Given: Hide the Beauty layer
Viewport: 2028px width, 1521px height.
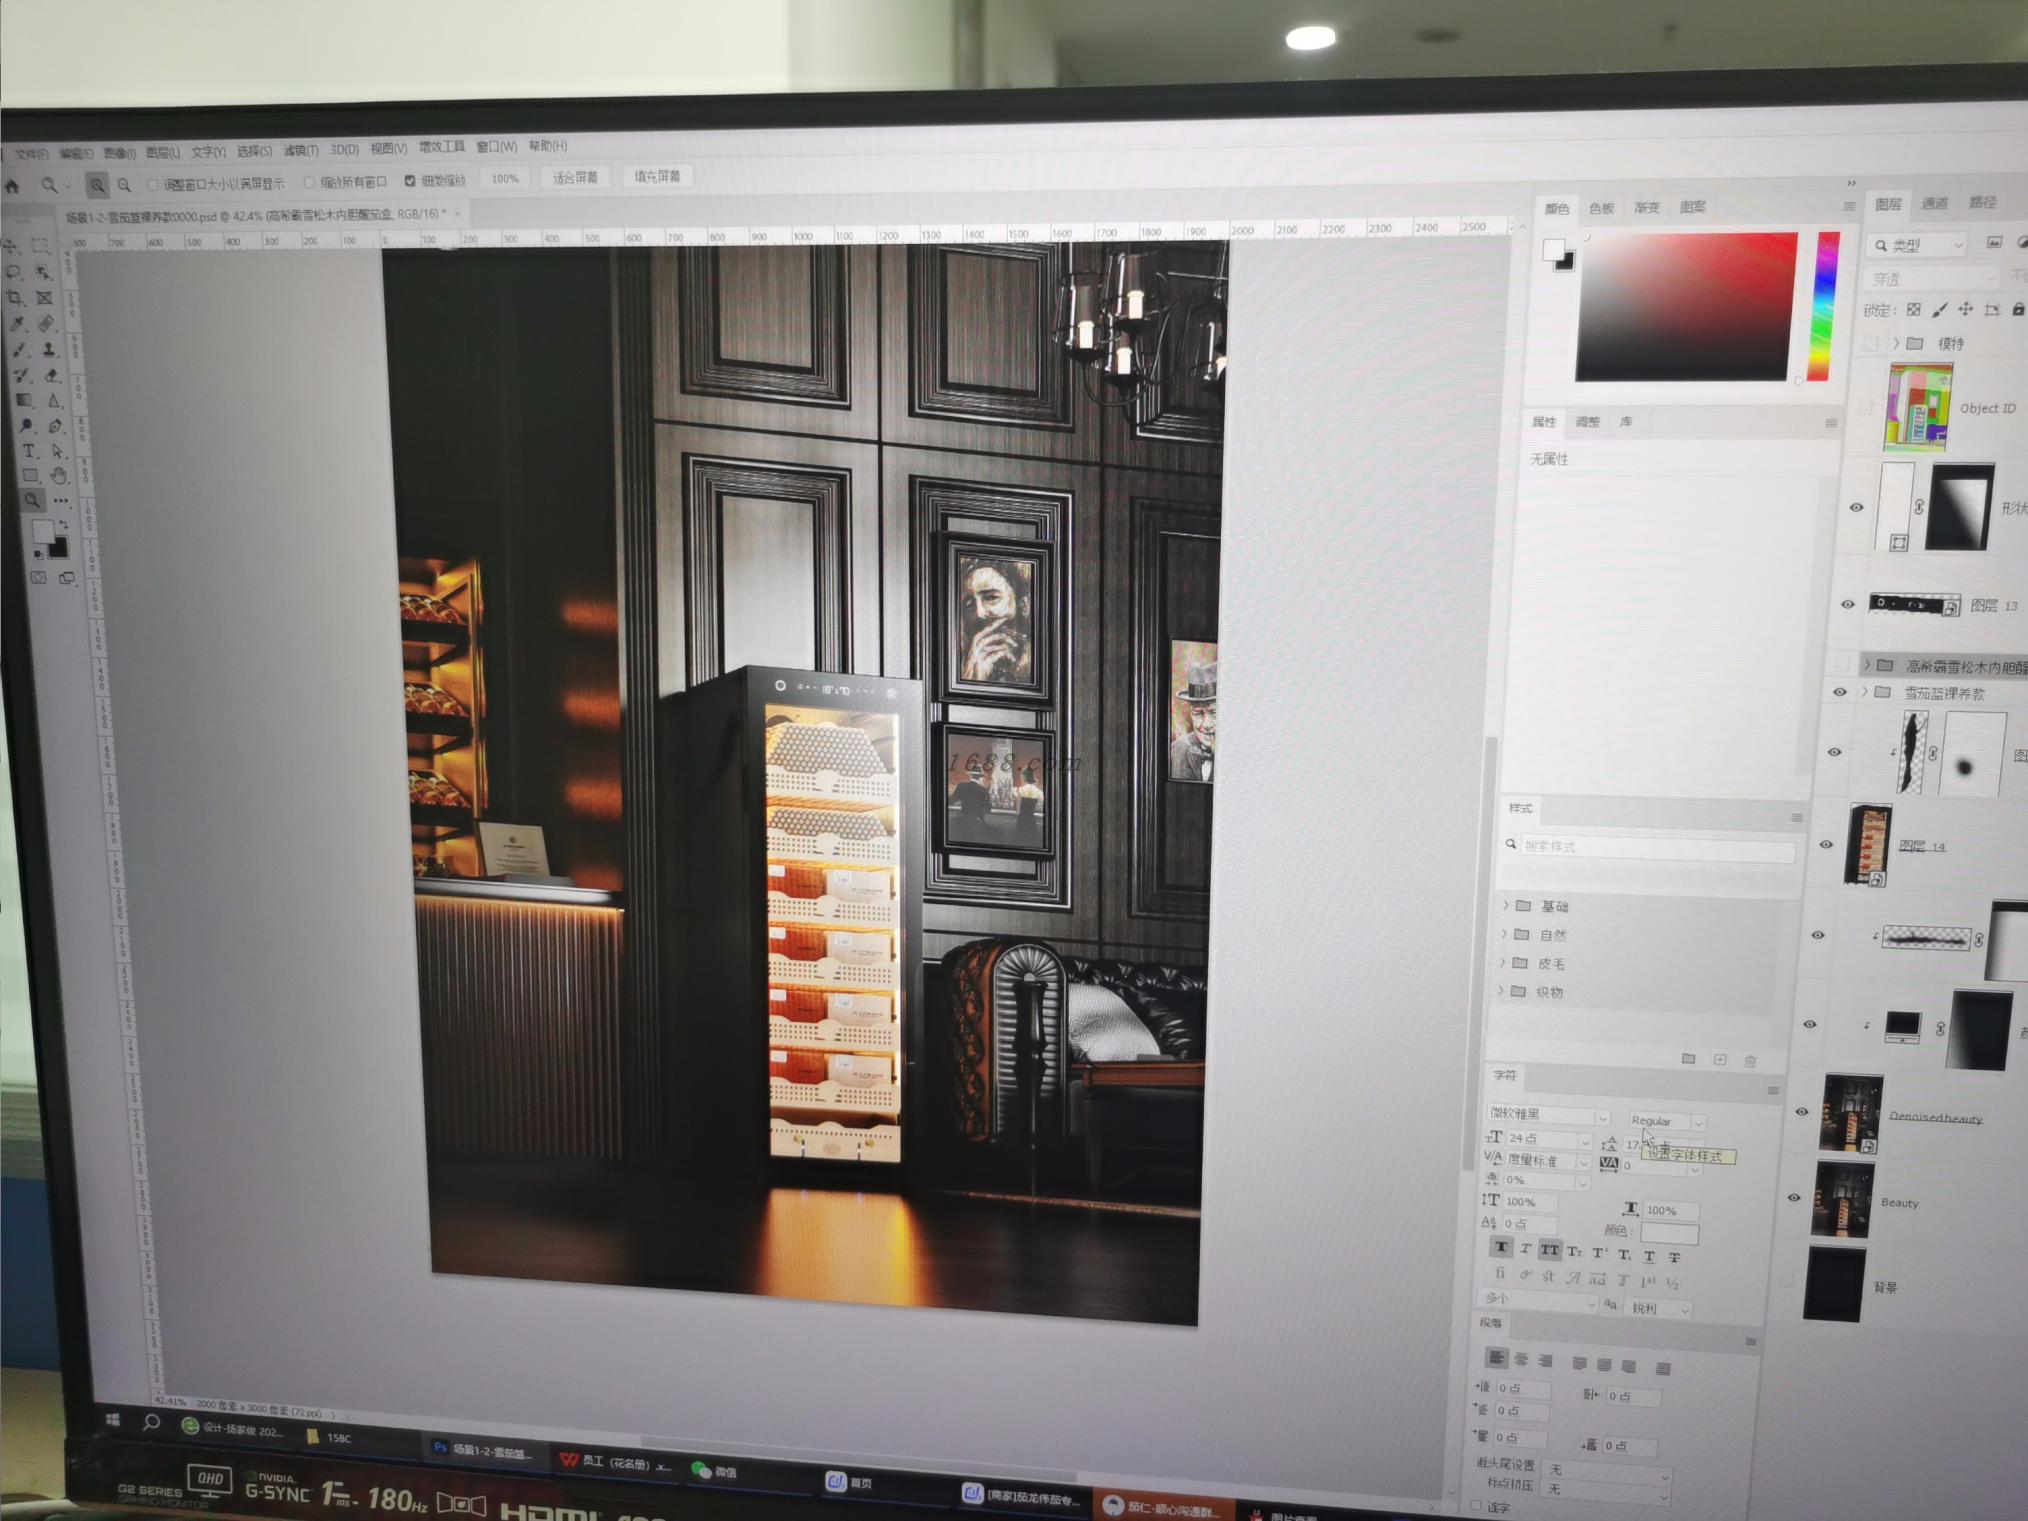Looking at the screenshot, I should (1794, 1197).
